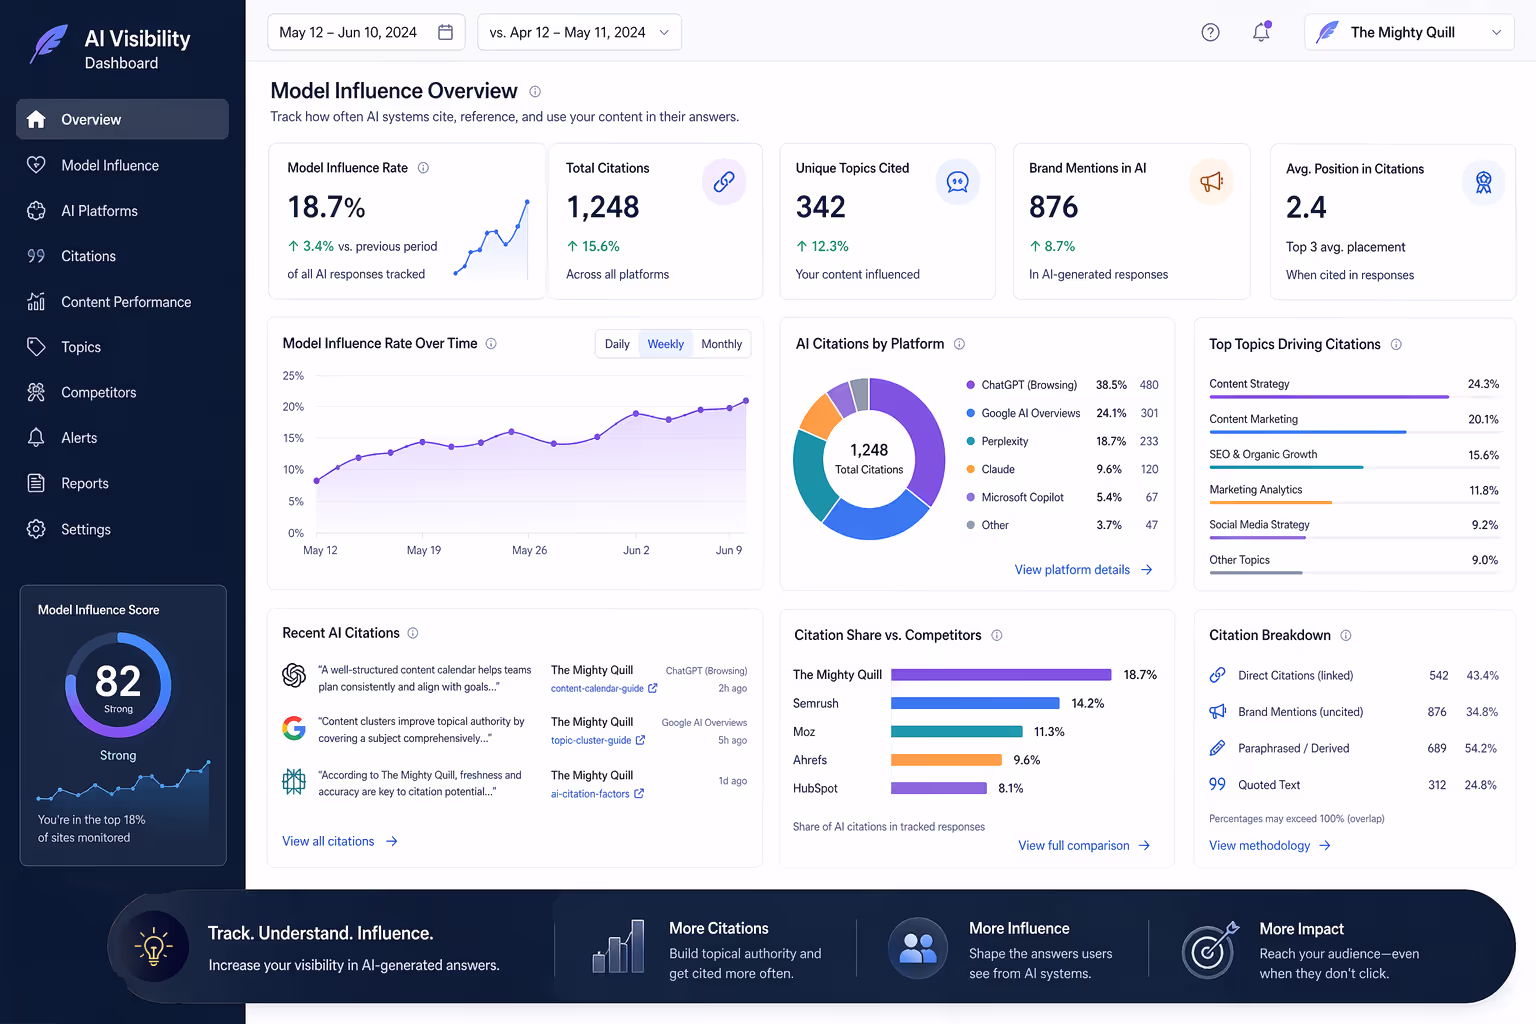Select the Citations sidebar icon
The height and width of the screenshot is (1024, 1536).
click(36, 256)
